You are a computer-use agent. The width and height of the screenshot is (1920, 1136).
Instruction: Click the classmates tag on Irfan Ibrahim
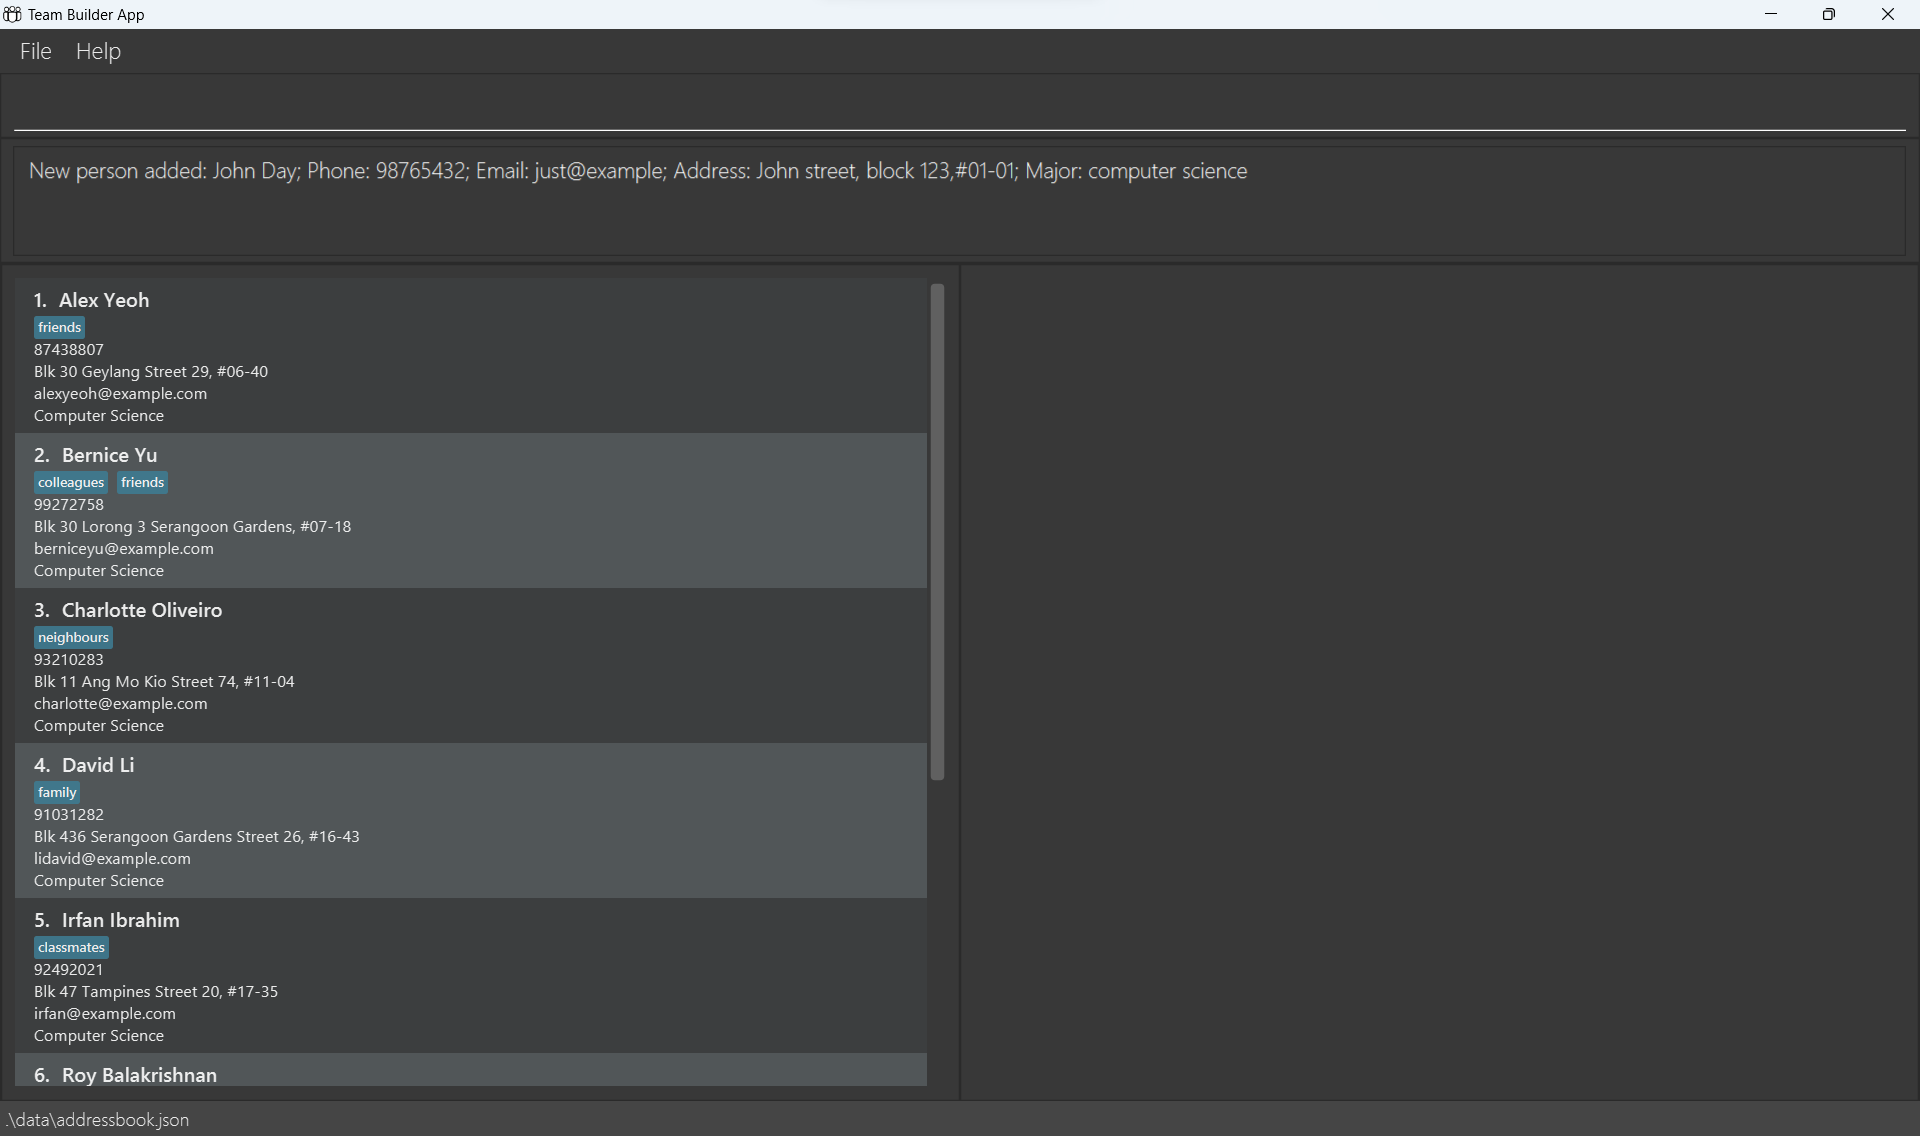click(71, 947)
